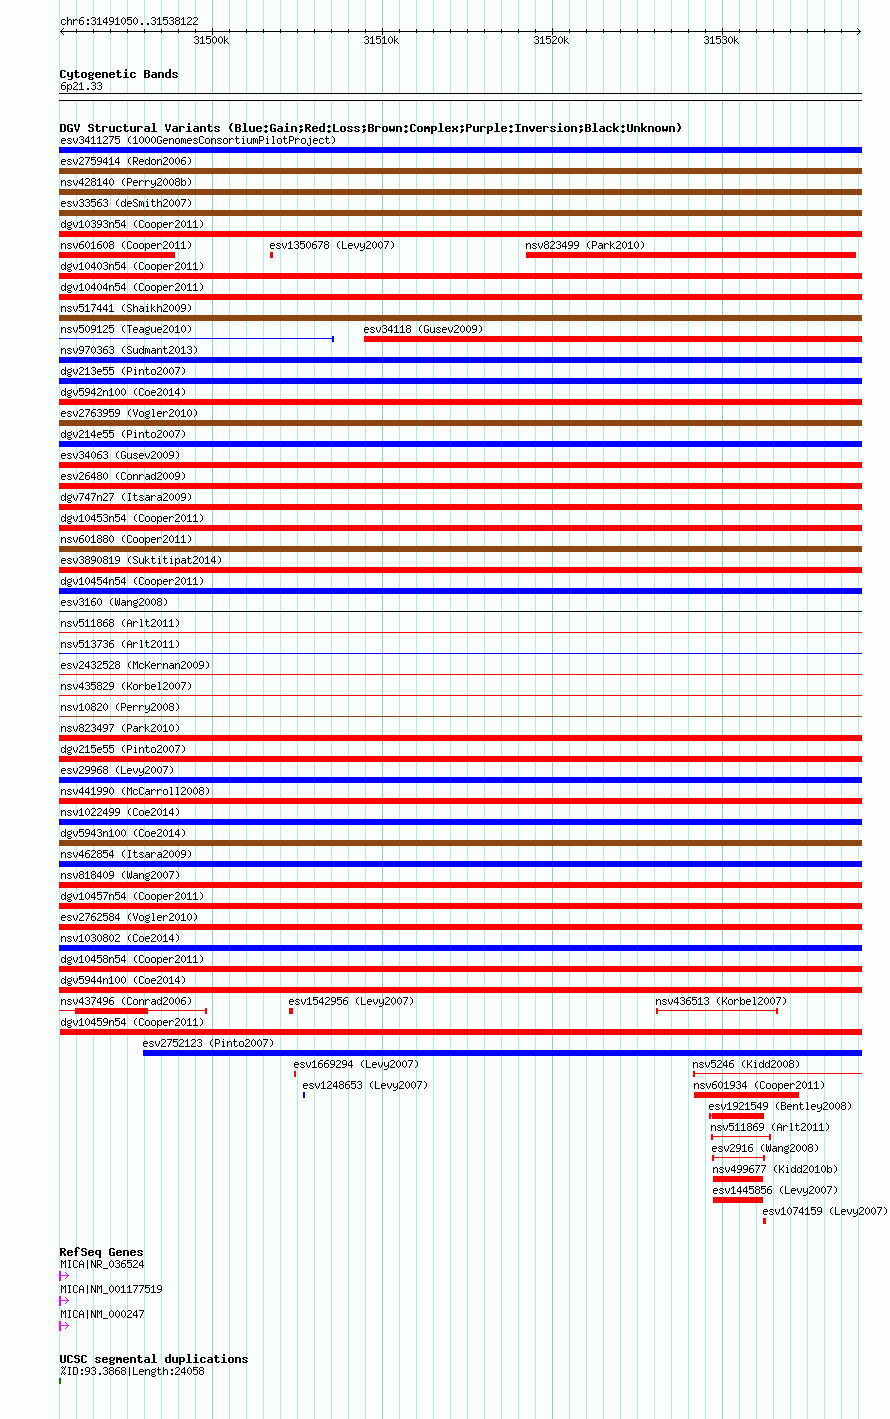Click the blue esv2752123 (Pinto2007) feature bar
Screen dimensions: 890x1419
[502, 1053]
